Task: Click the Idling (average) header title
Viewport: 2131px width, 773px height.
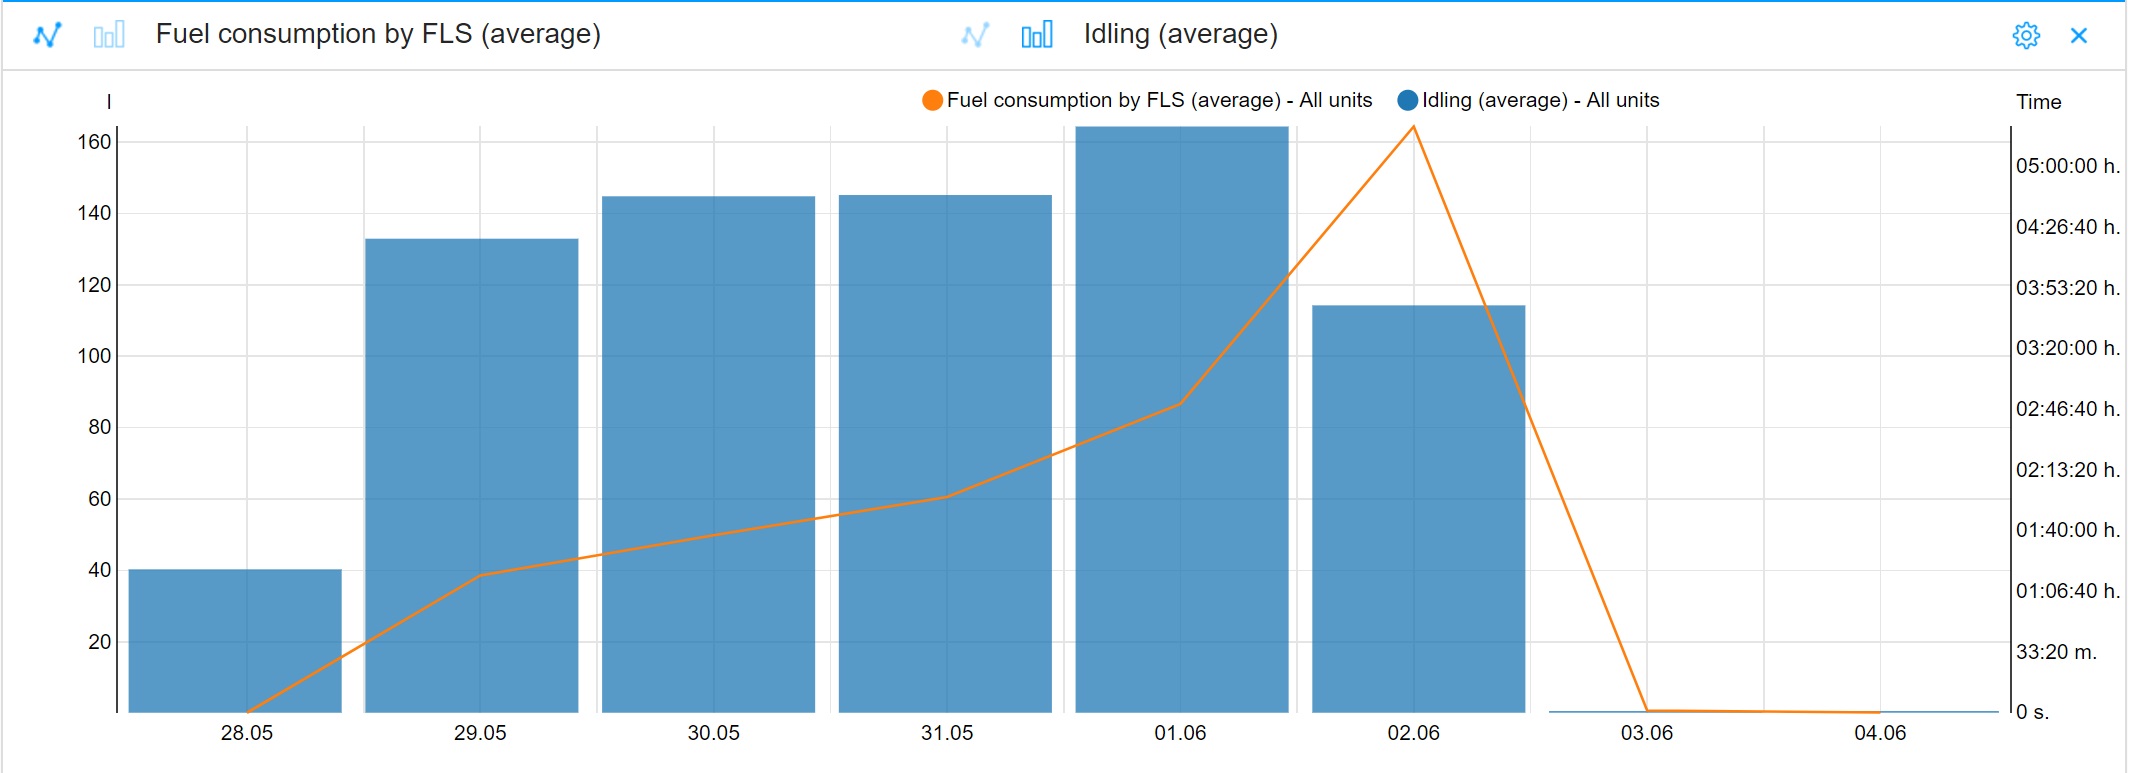Action: [1180, 34]
